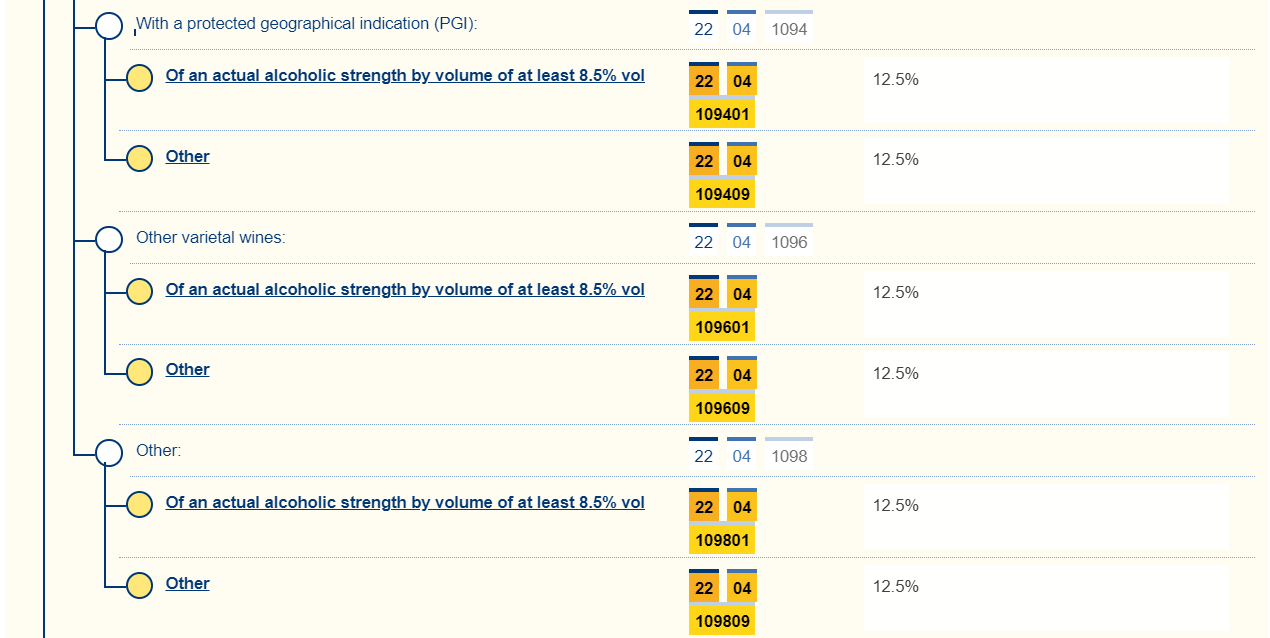Toggle the white circle beside code 1098 heading

point(109,452)
